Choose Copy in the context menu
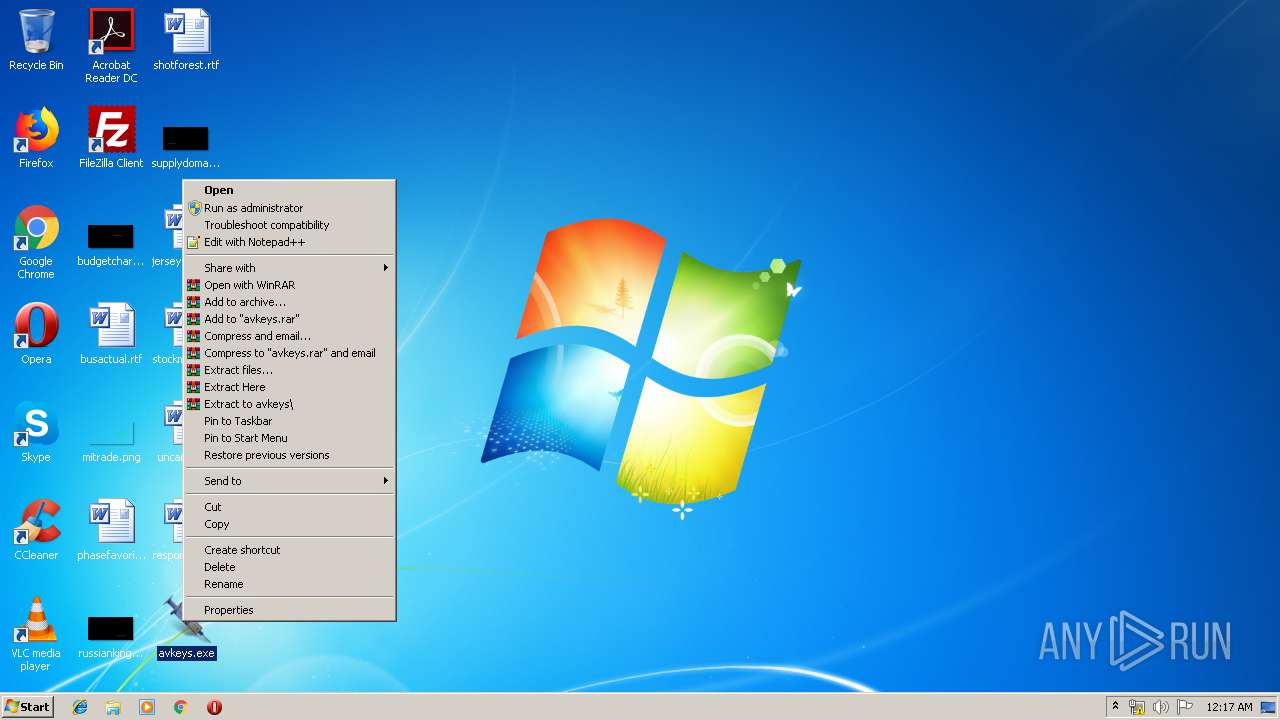The width and height of the screenshot is (1280, 720). pos(289,524)
